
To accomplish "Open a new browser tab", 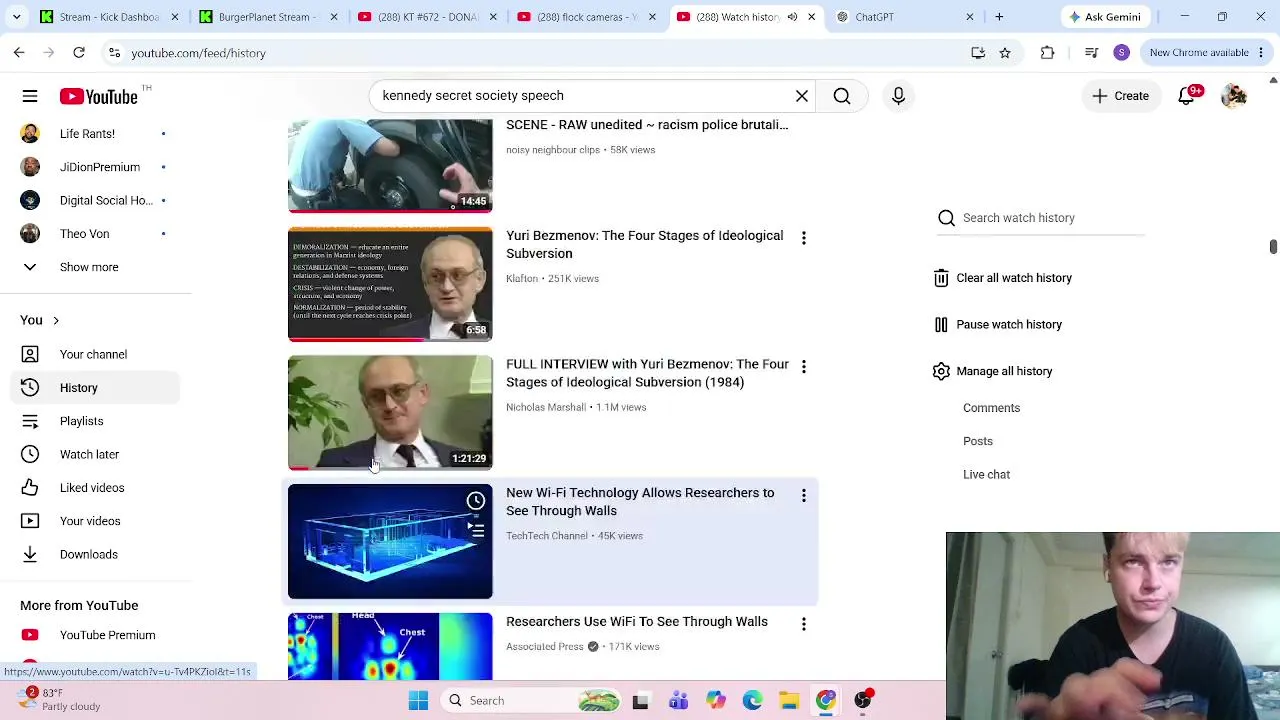I will click(999, 17).
